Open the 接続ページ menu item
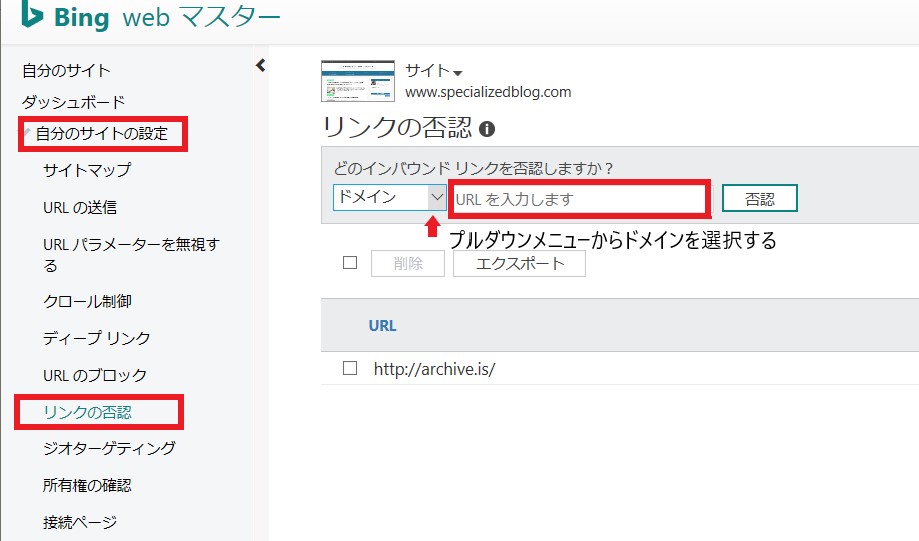Screen dimensions: 919x541 pos(80,522)
